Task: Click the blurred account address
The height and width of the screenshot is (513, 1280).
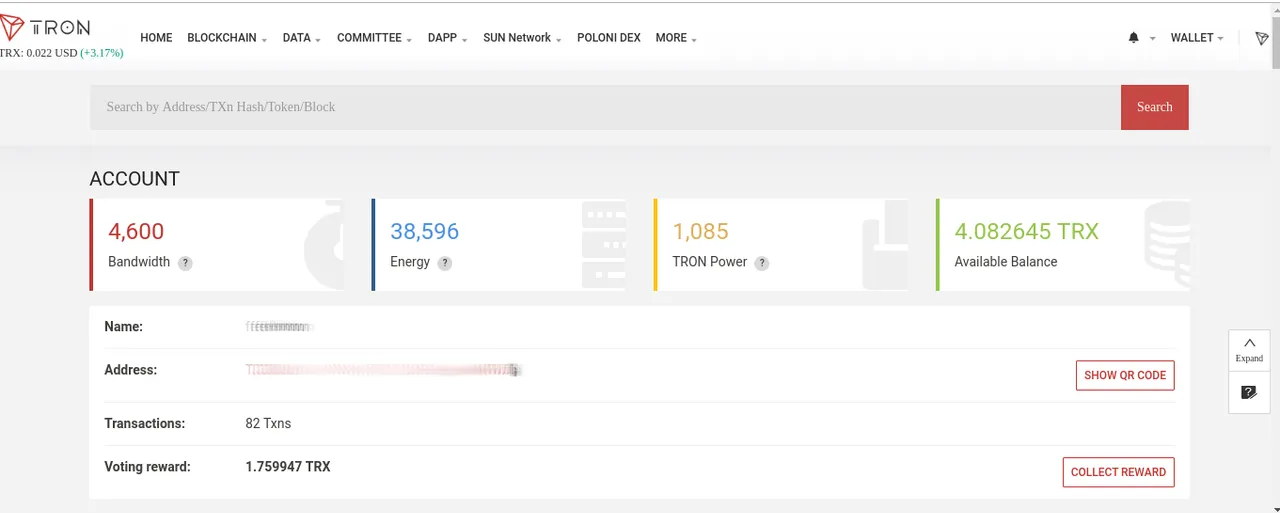Action: point(384,370)
